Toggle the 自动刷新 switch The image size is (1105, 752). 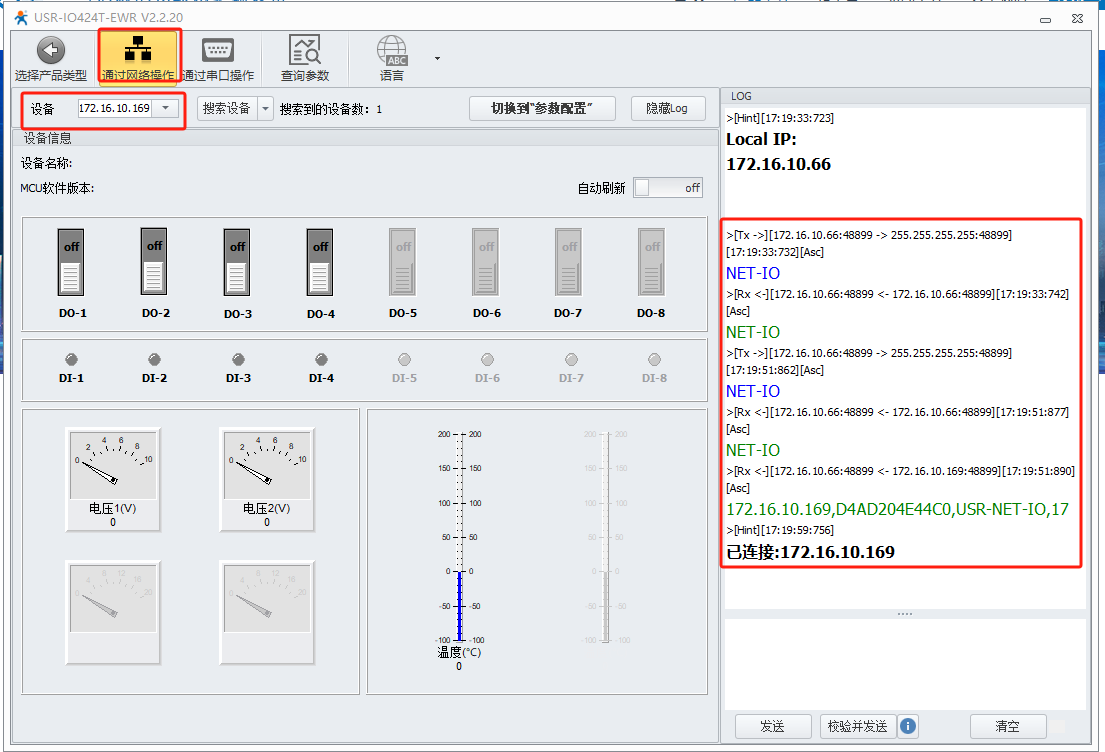pos(668,188)
